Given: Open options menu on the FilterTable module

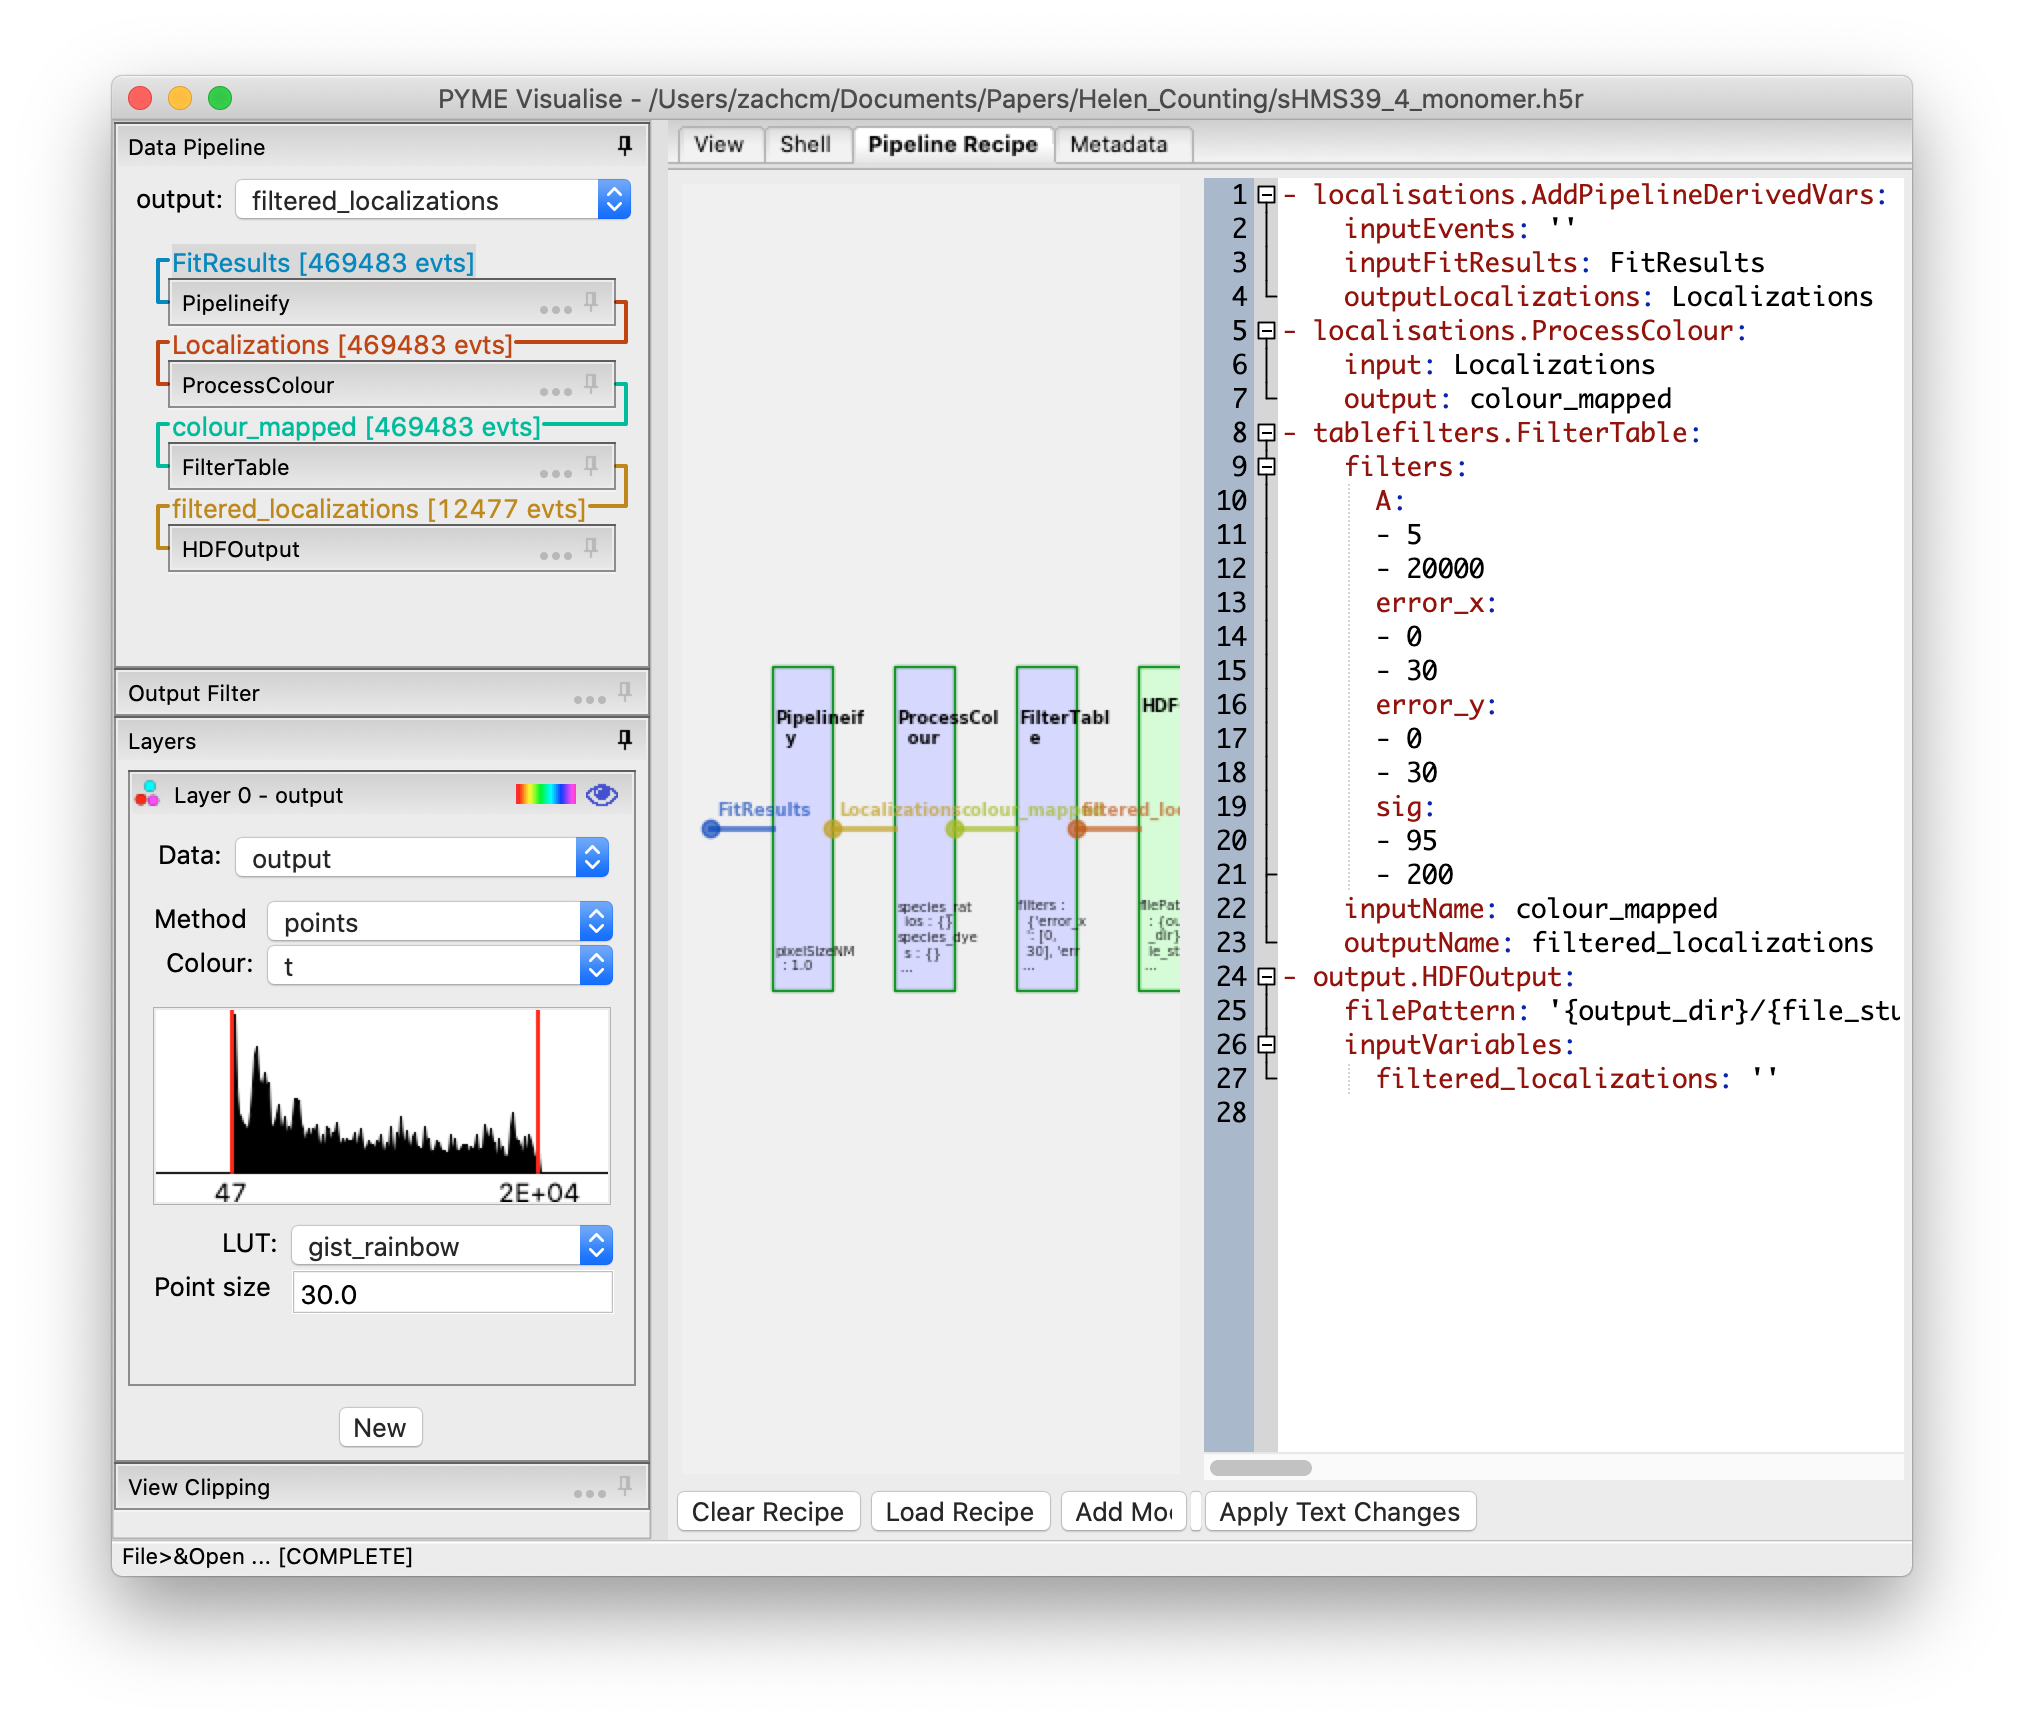Looking at the screenshot, I should pyautogui.click(x=556, y=471).
